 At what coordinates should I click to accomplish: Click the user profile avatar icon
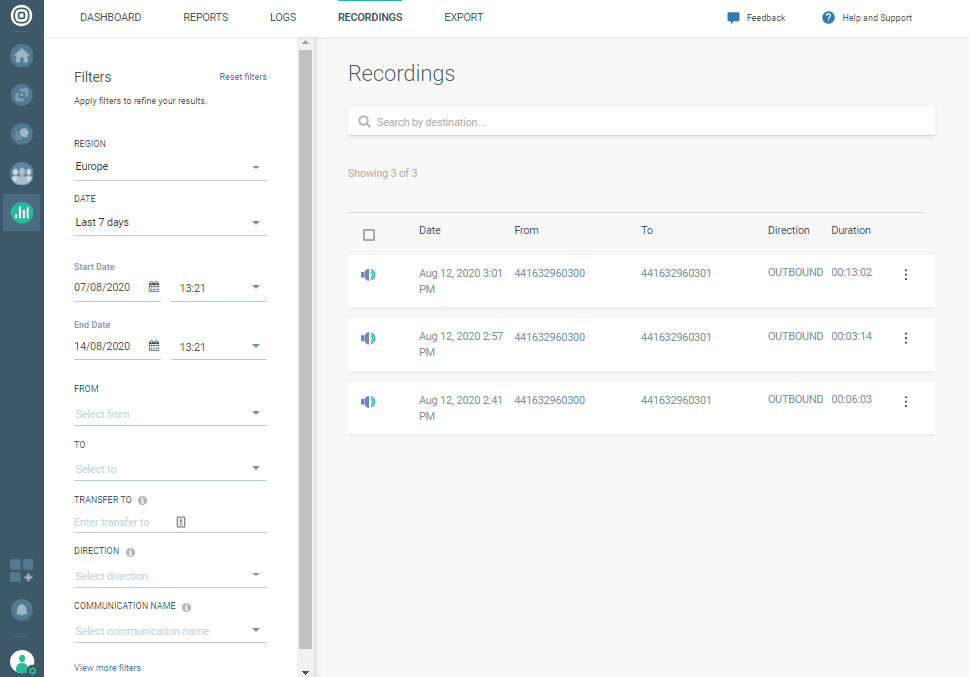coord(21,661)
